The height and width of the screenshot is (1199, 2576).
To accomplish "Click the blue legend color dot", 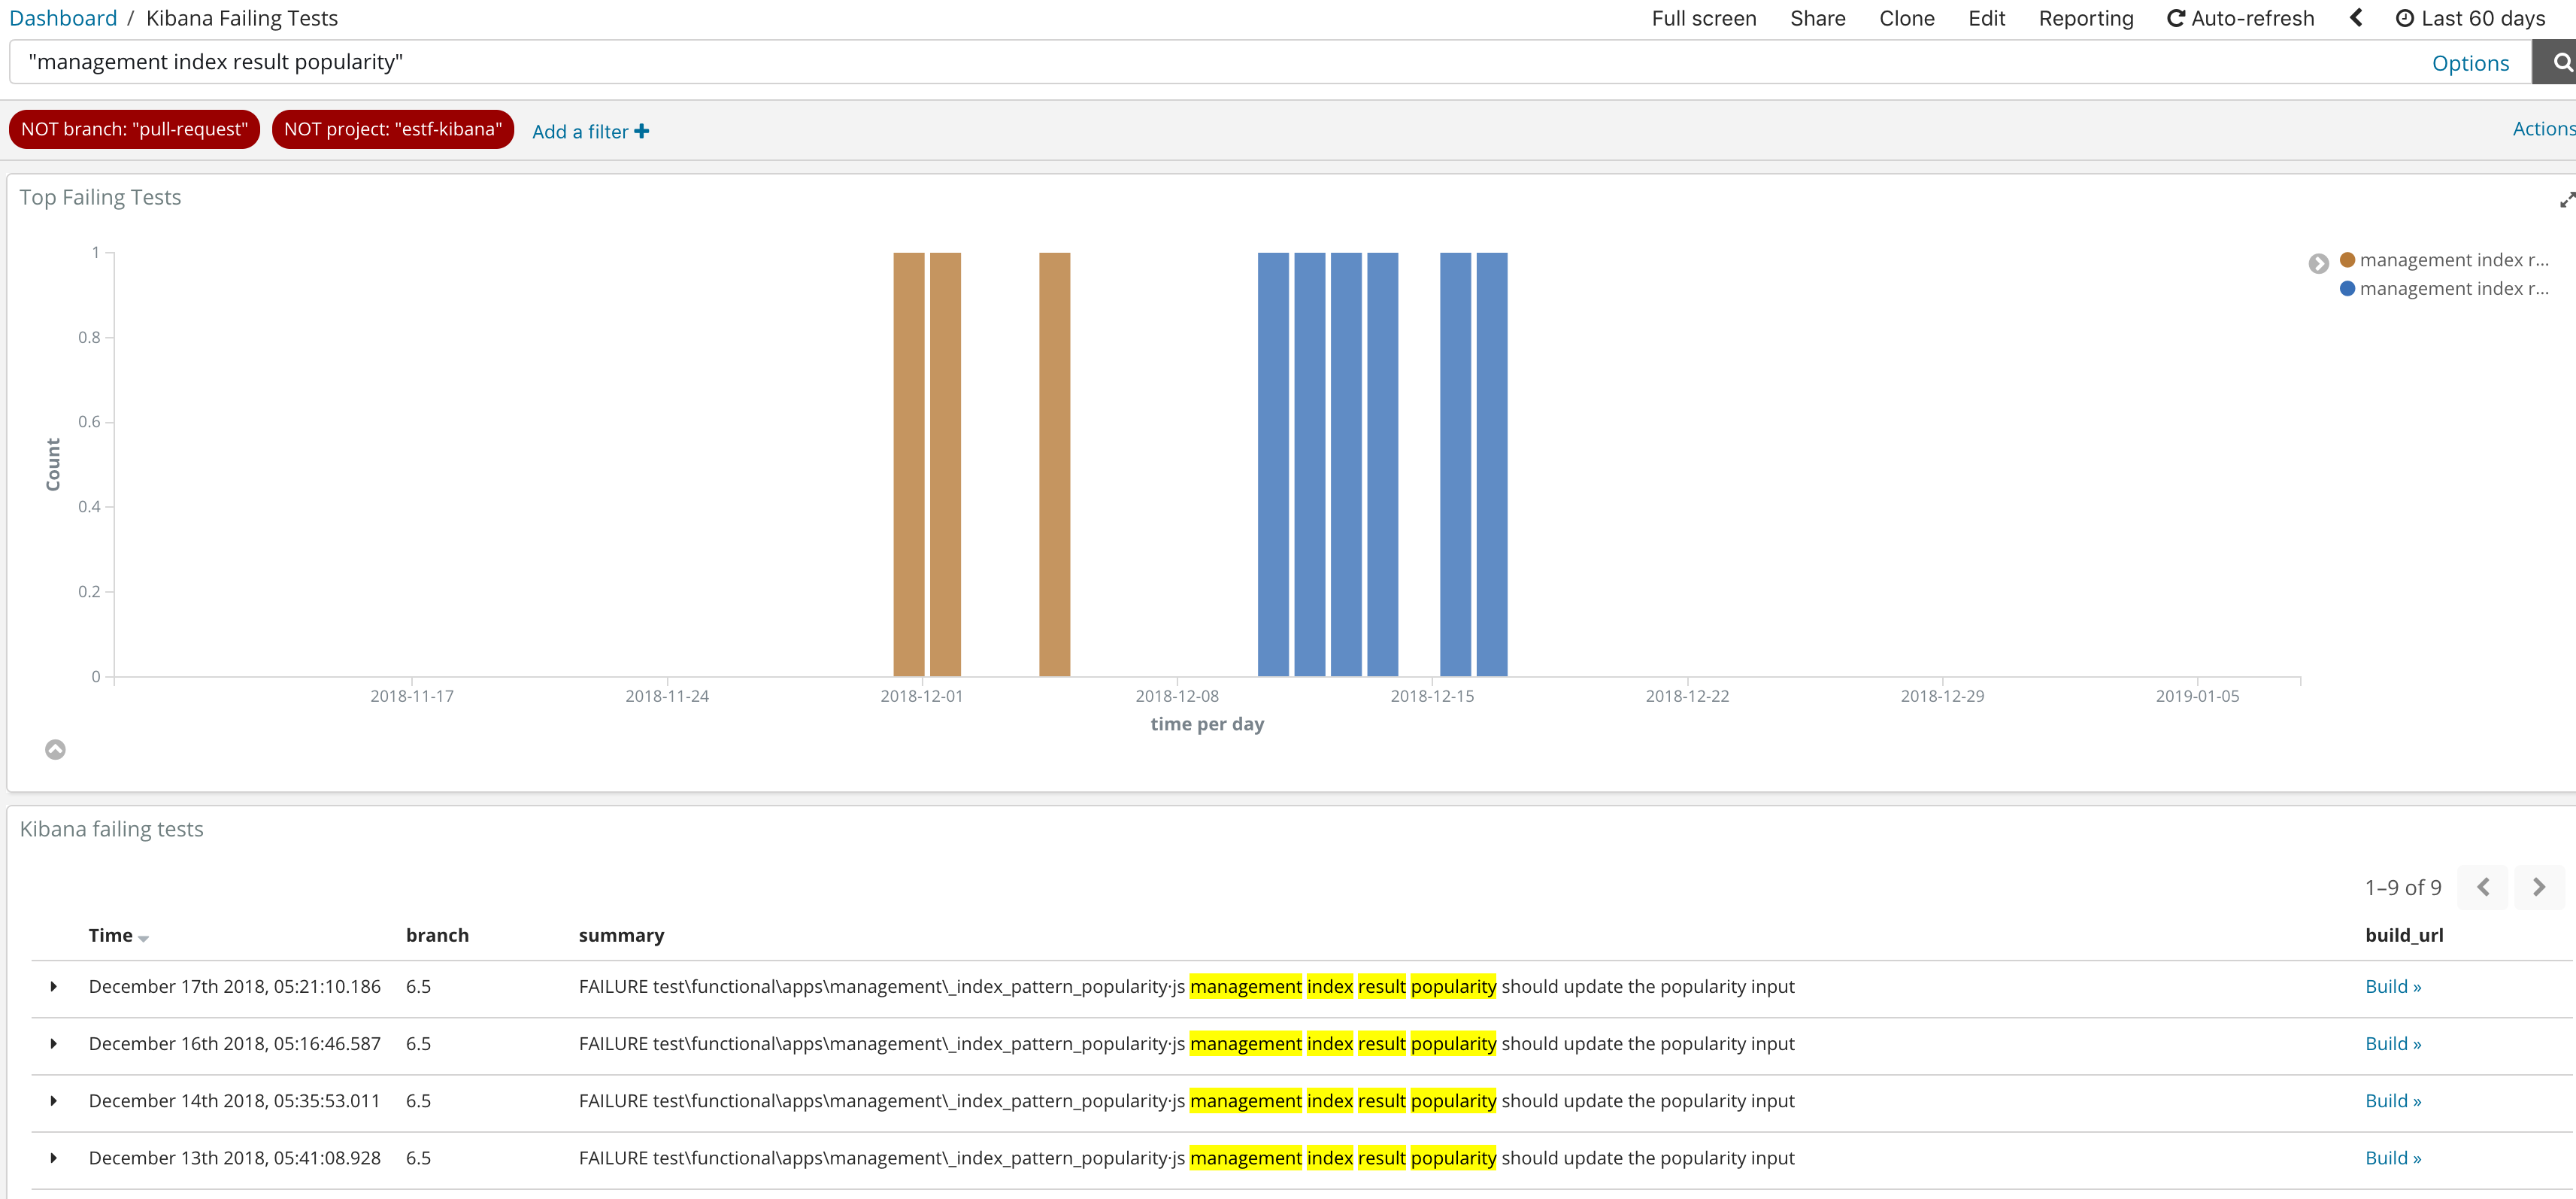I will click(x=2347, y=289).
